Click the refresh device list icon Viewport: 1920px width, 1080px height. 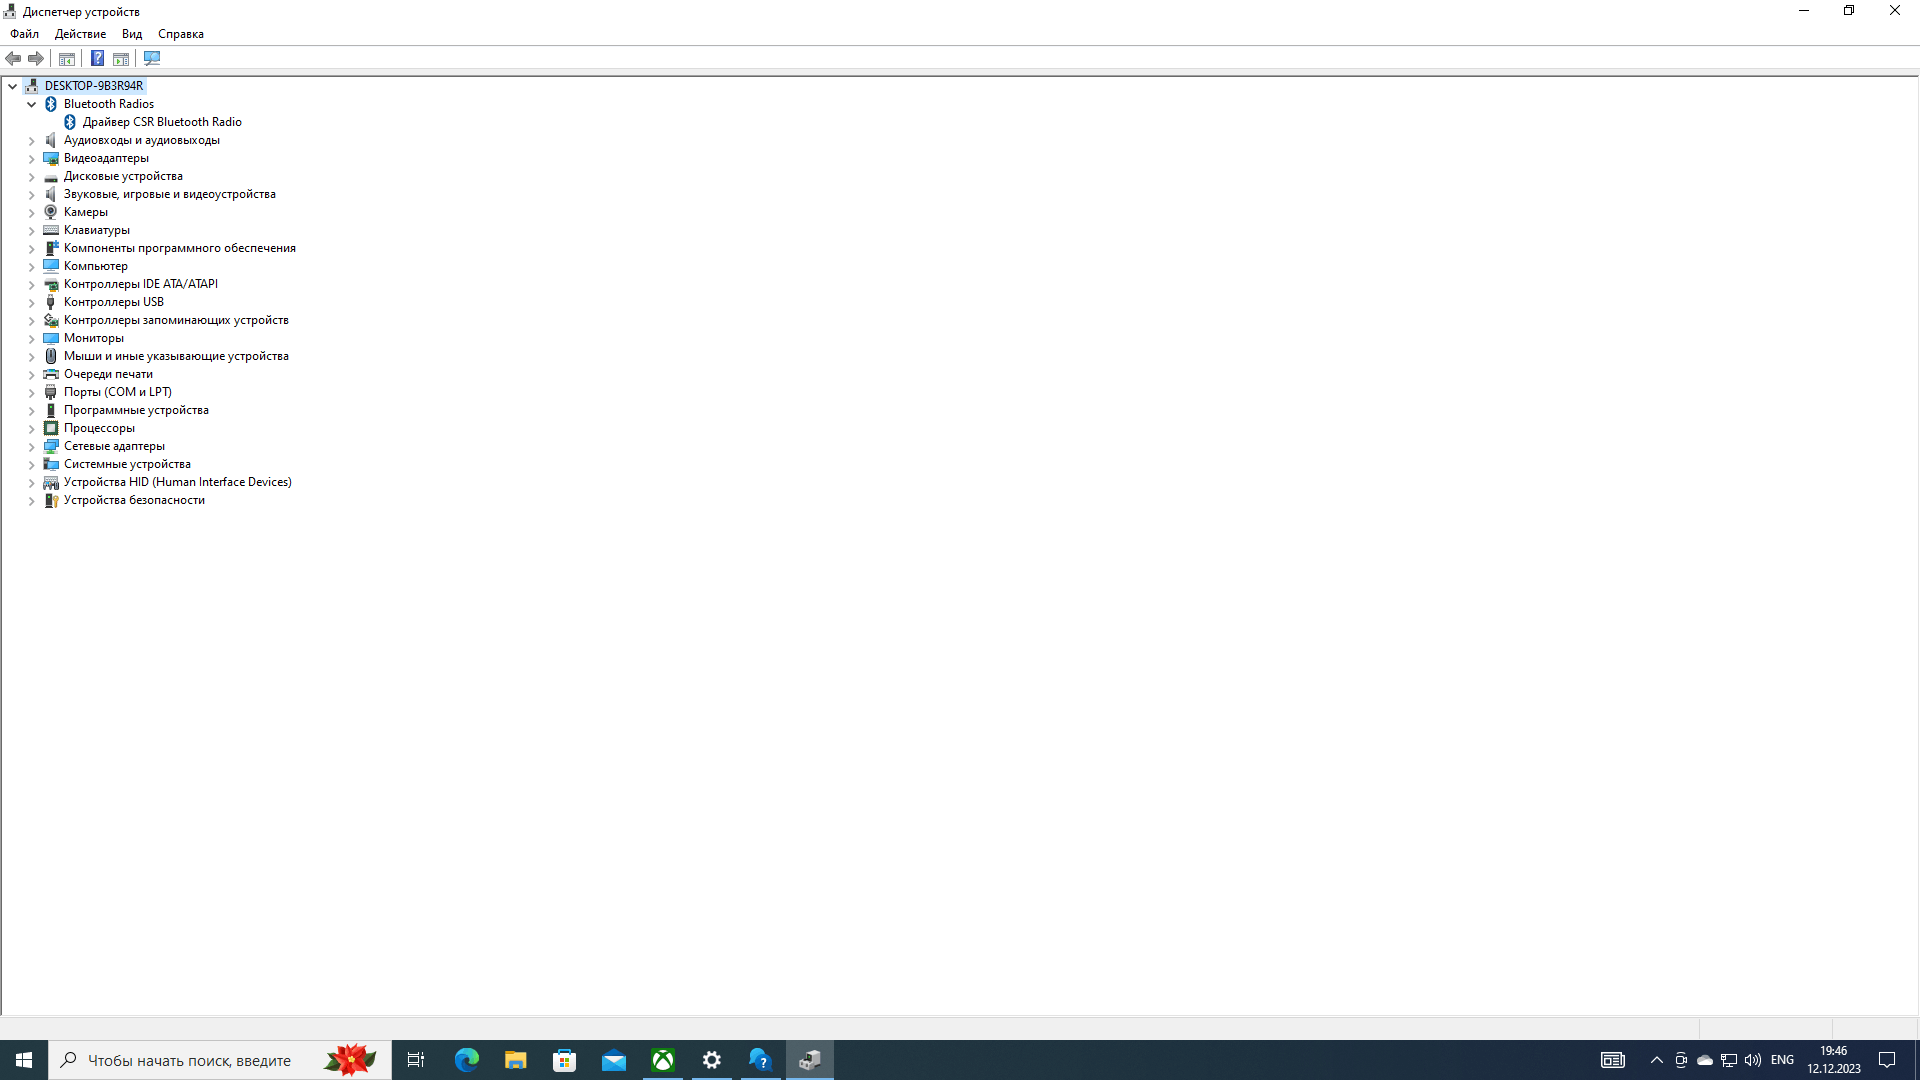(x=152, y=58)
